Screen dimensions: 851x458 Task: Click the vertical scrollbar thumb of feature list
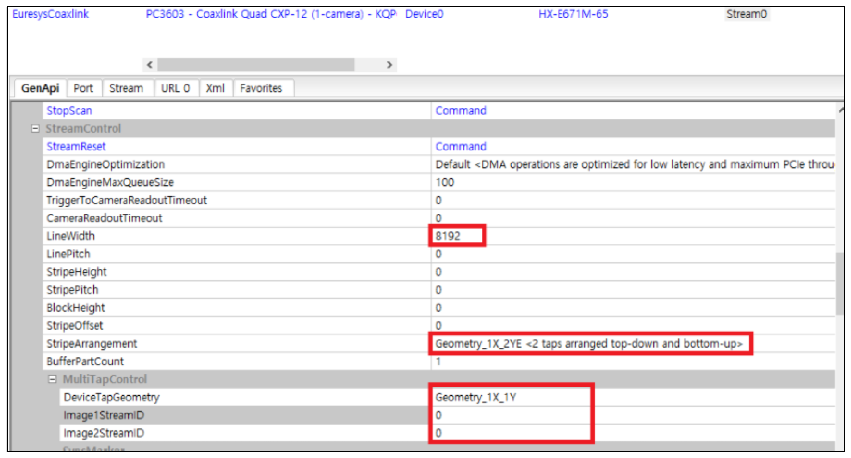click(x=840, y=282)
